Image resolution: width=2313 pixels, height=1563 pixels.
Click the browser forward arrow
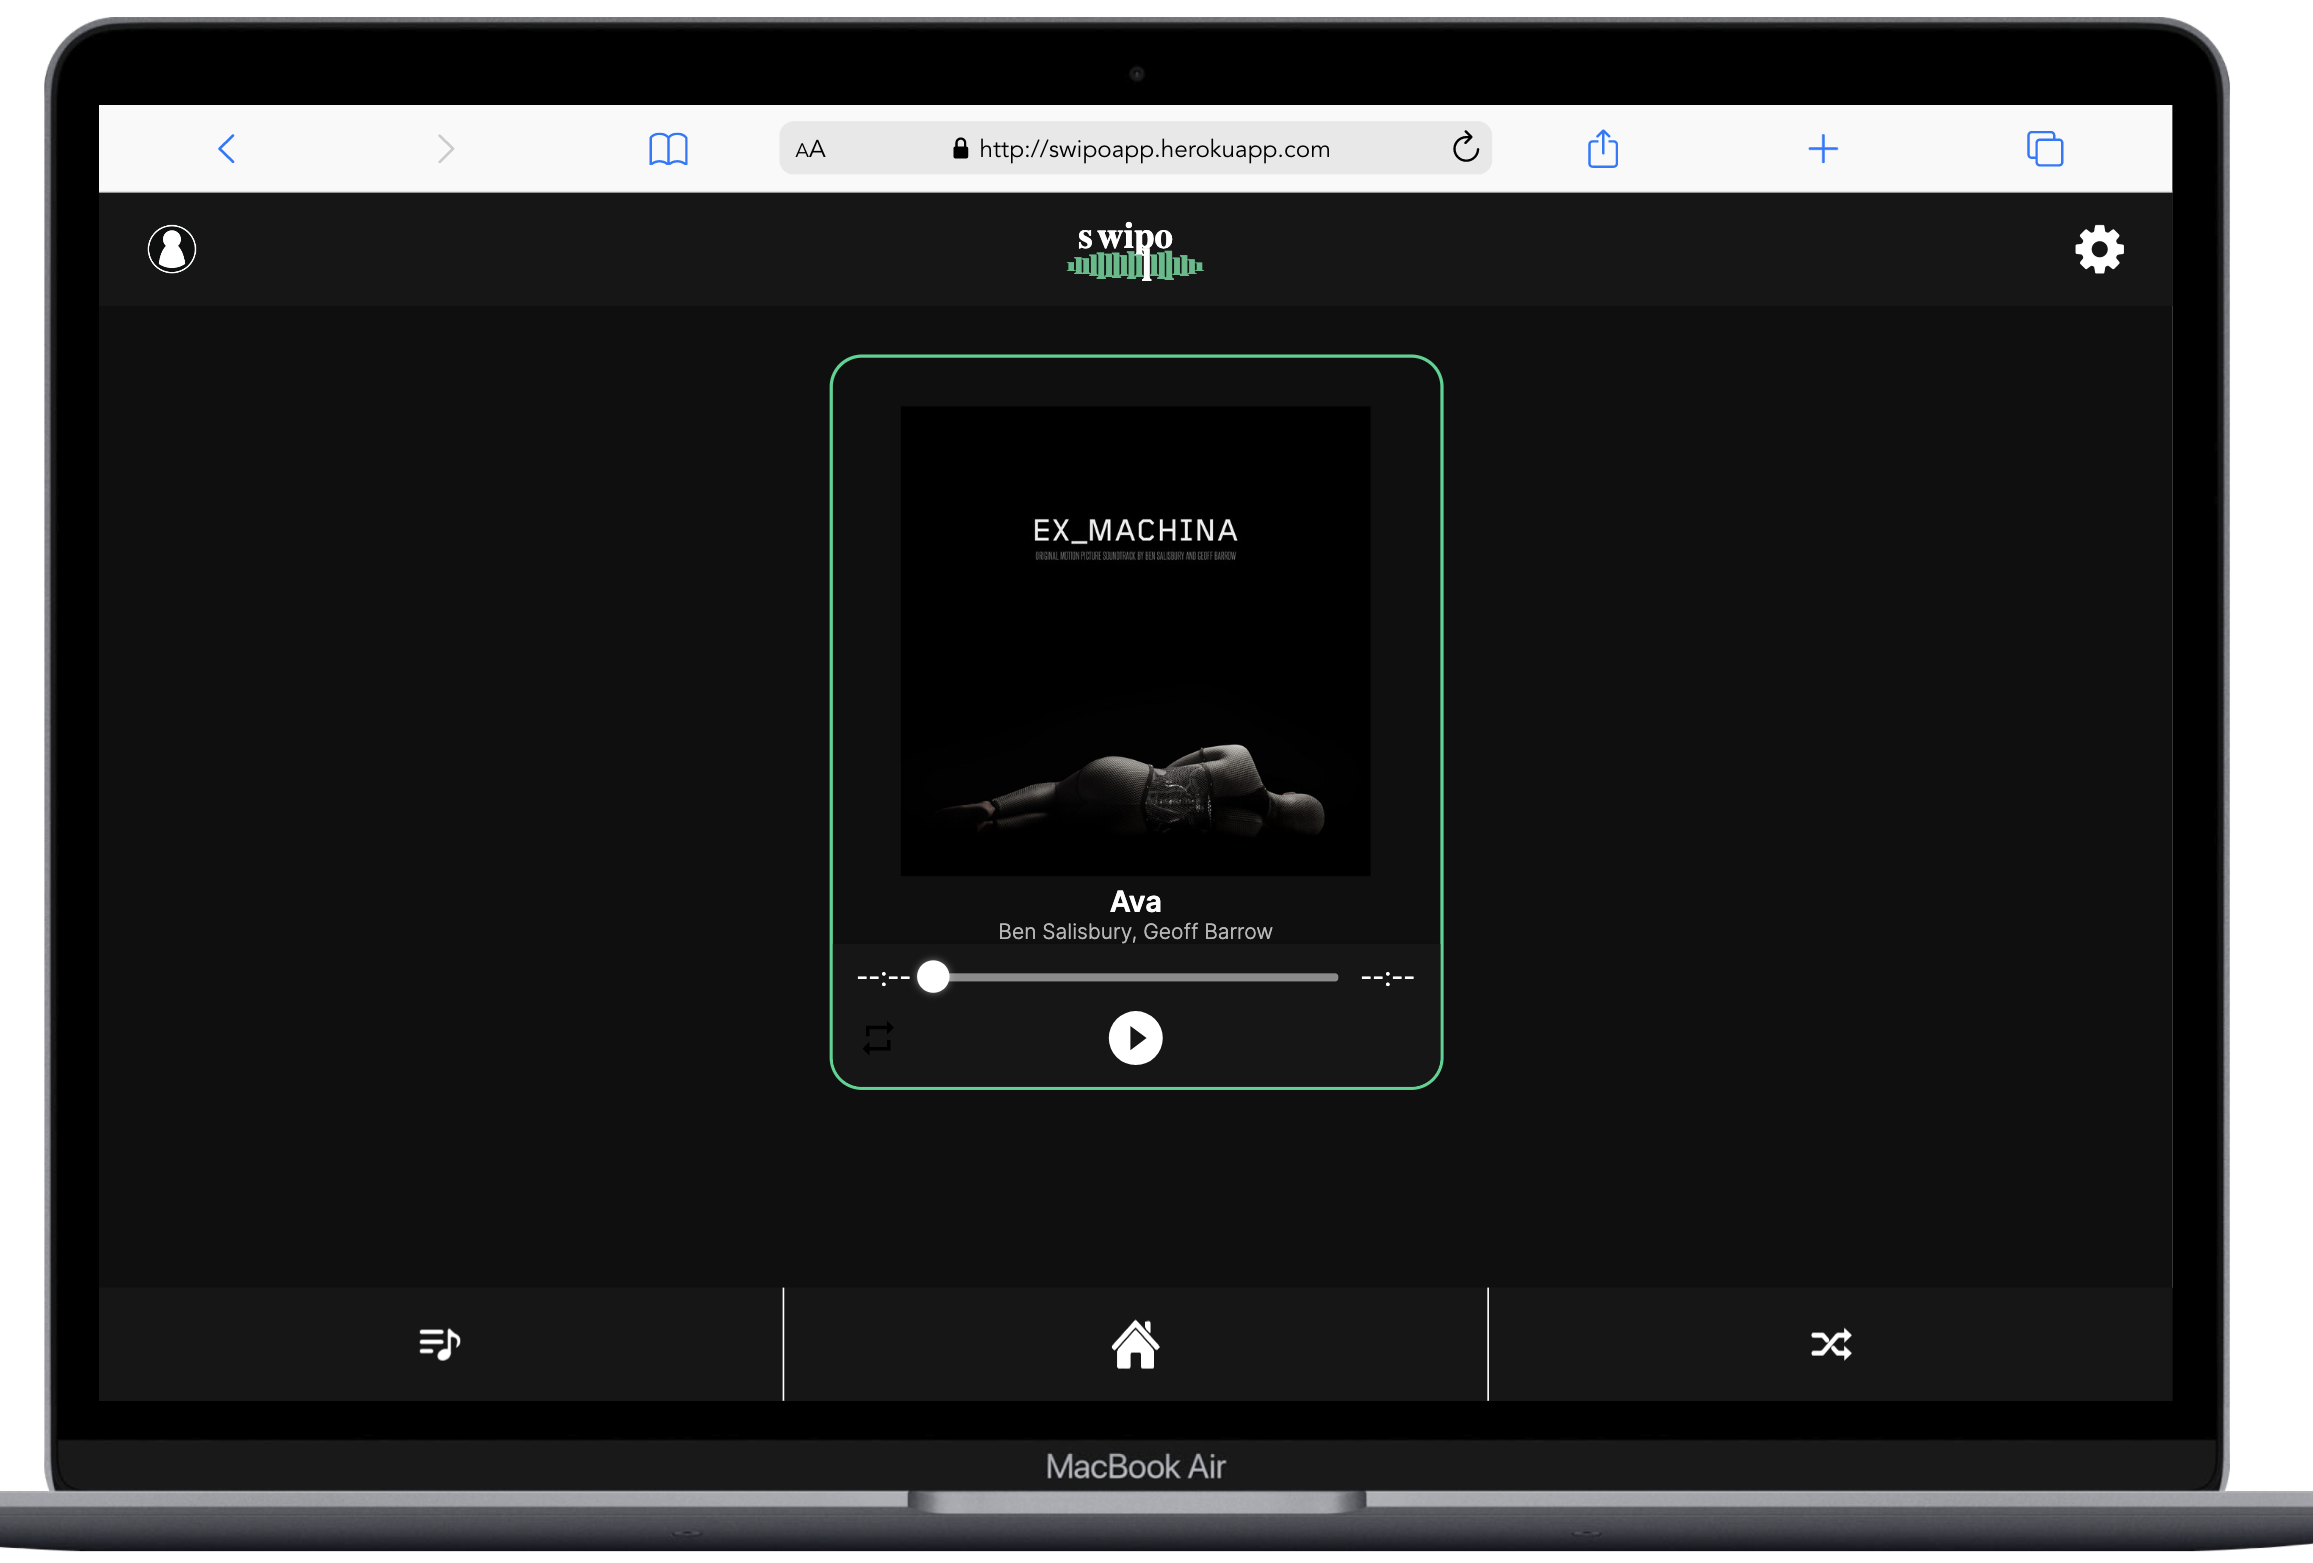(446, 149)
